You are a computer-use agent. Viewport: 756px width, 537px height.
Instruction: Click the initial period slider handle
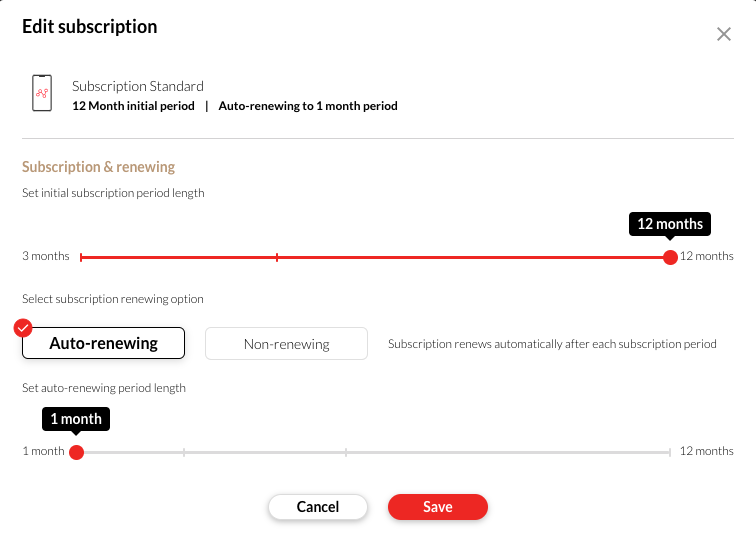[670, 257]
